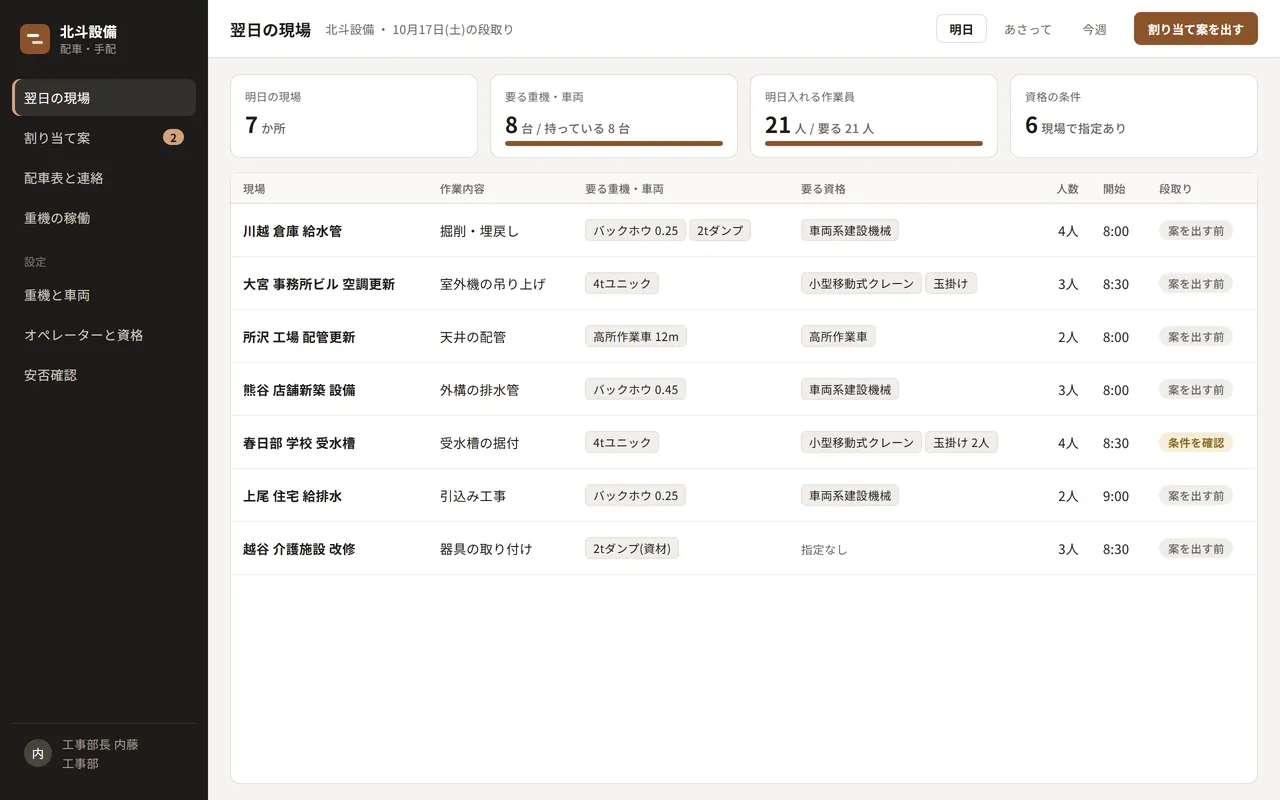
Task: Click the 割り当て案を出す button
Action: [x=1196, y=29]
